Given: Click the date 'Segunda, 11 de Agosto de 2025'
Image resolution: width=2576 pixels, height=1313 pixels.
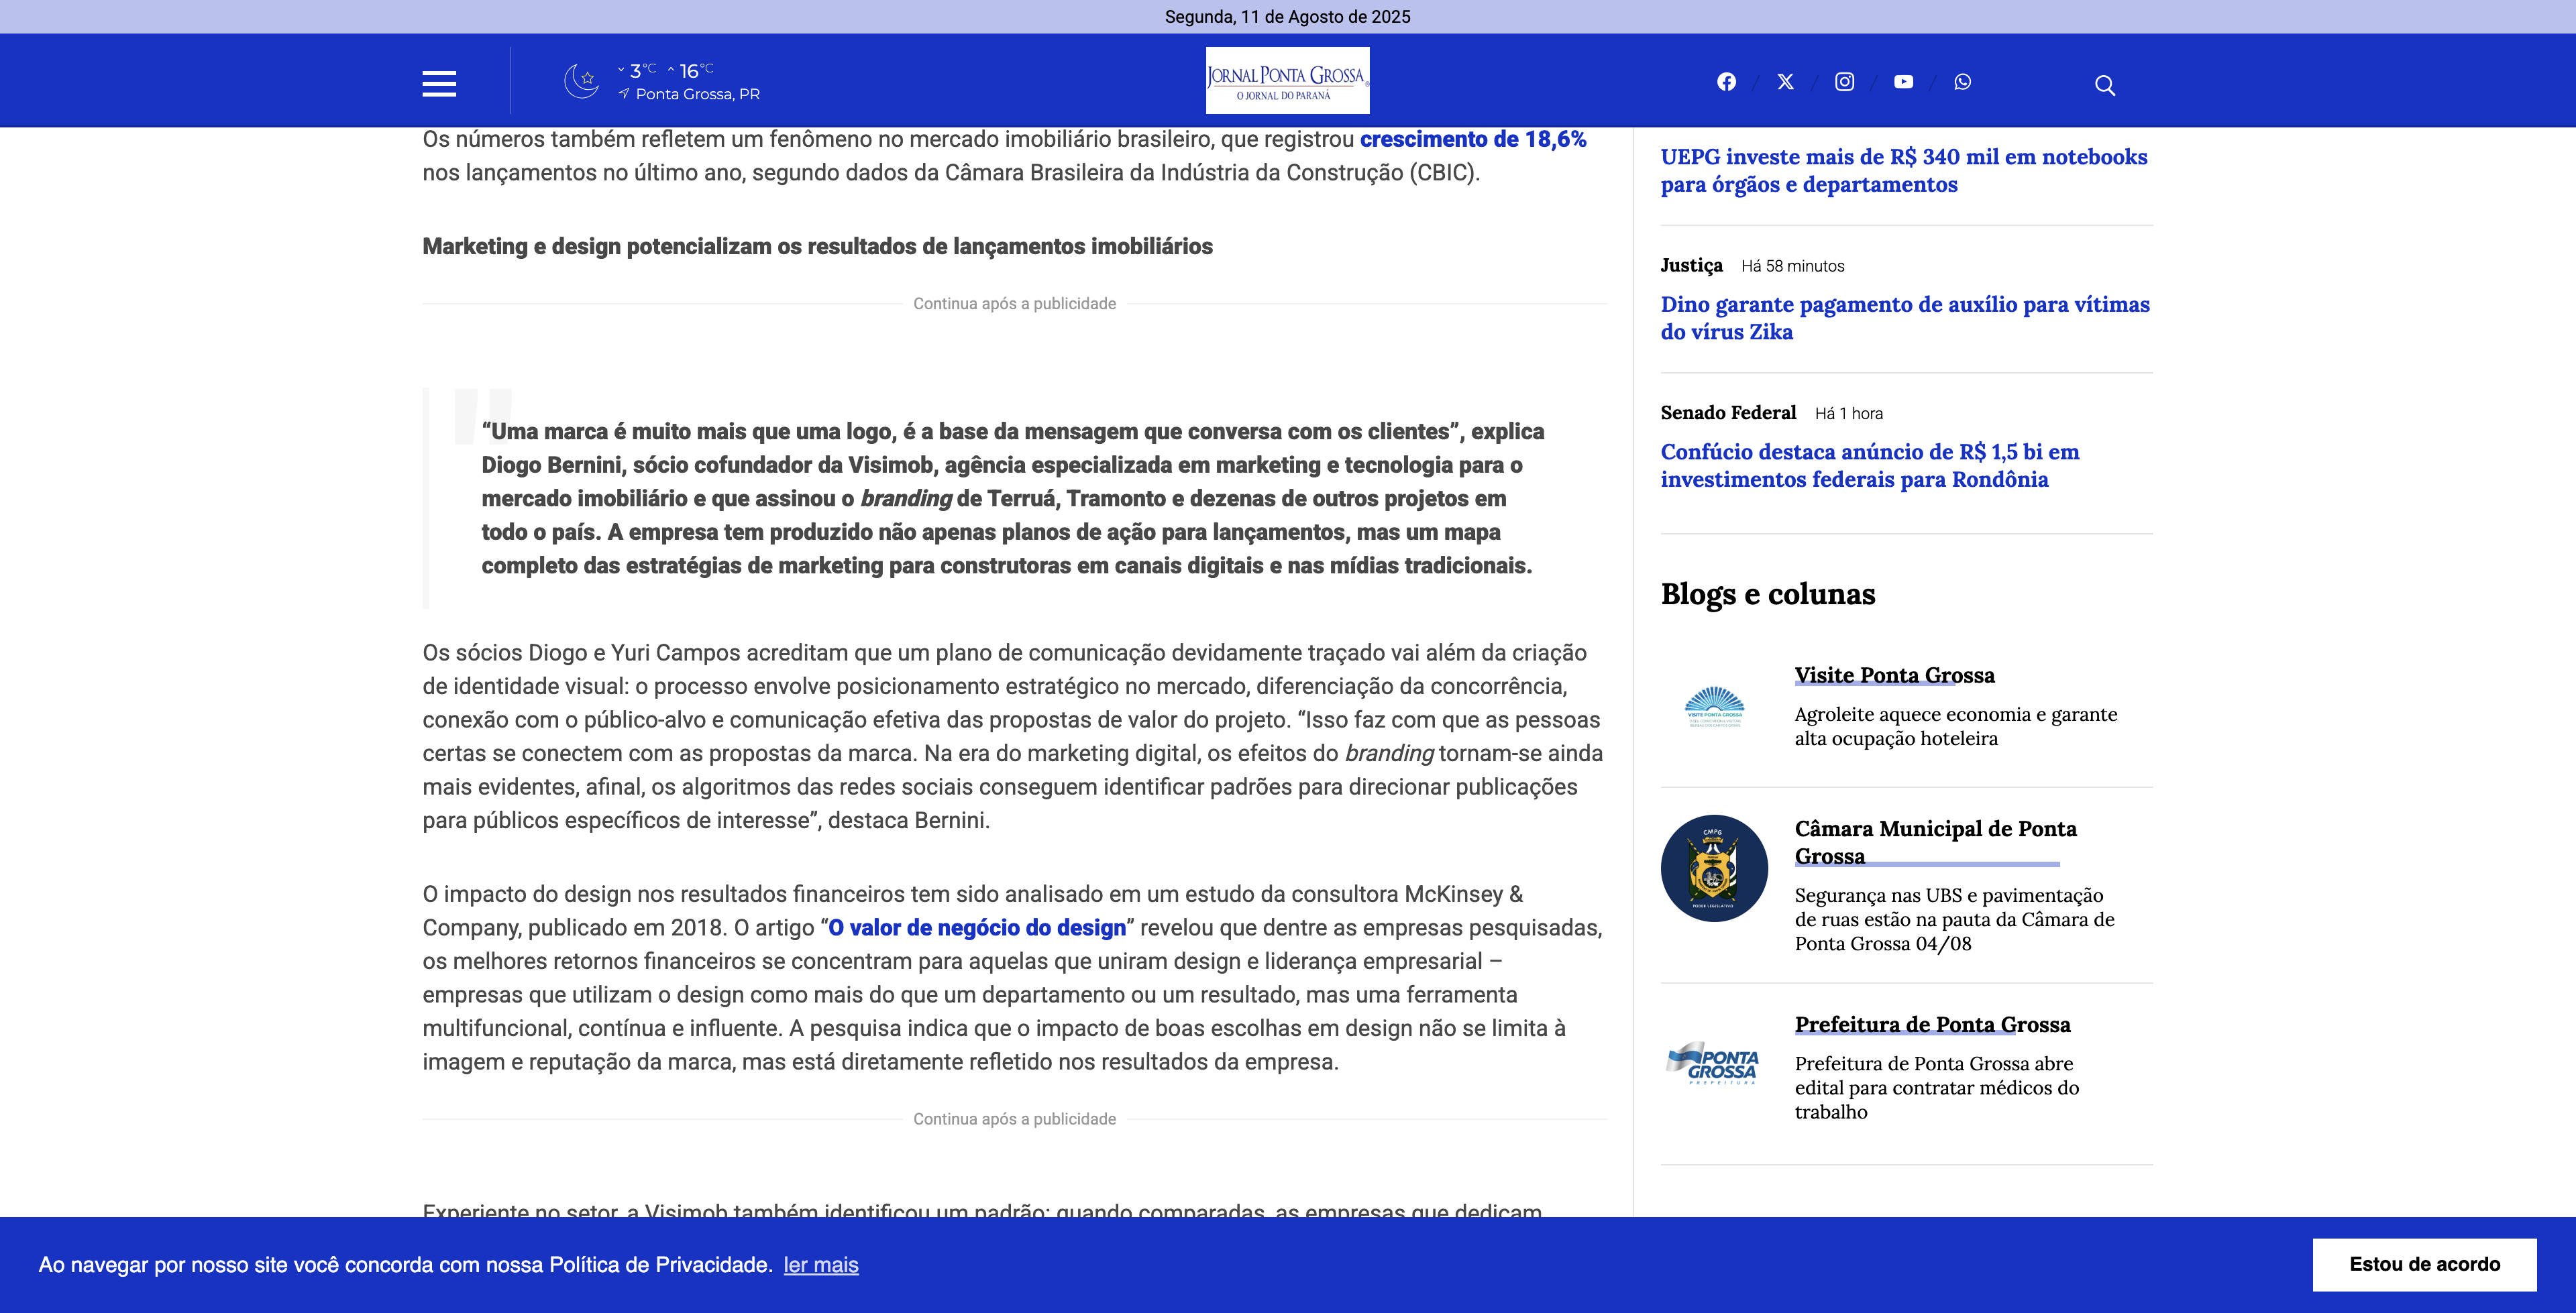Looking at the screenshot, I should 1287,17.
